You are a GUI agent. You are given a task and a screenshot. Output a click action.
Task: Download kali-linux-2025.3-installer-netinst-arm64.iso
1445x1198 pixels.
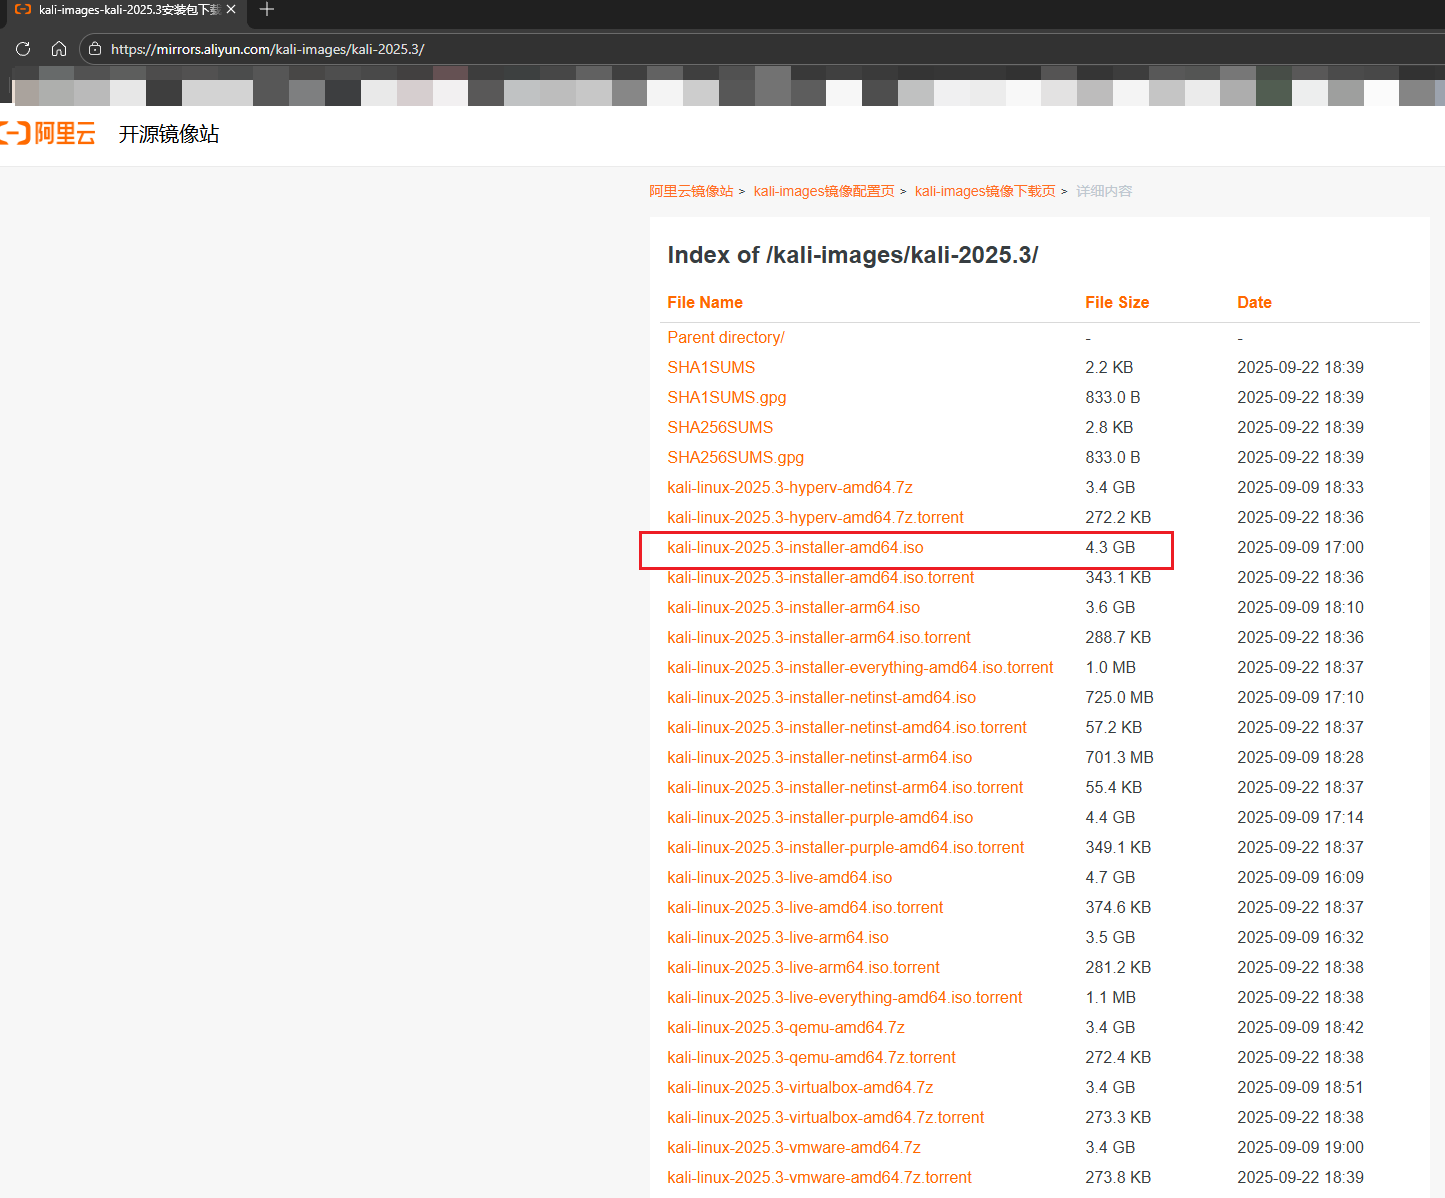coord(820,758)
